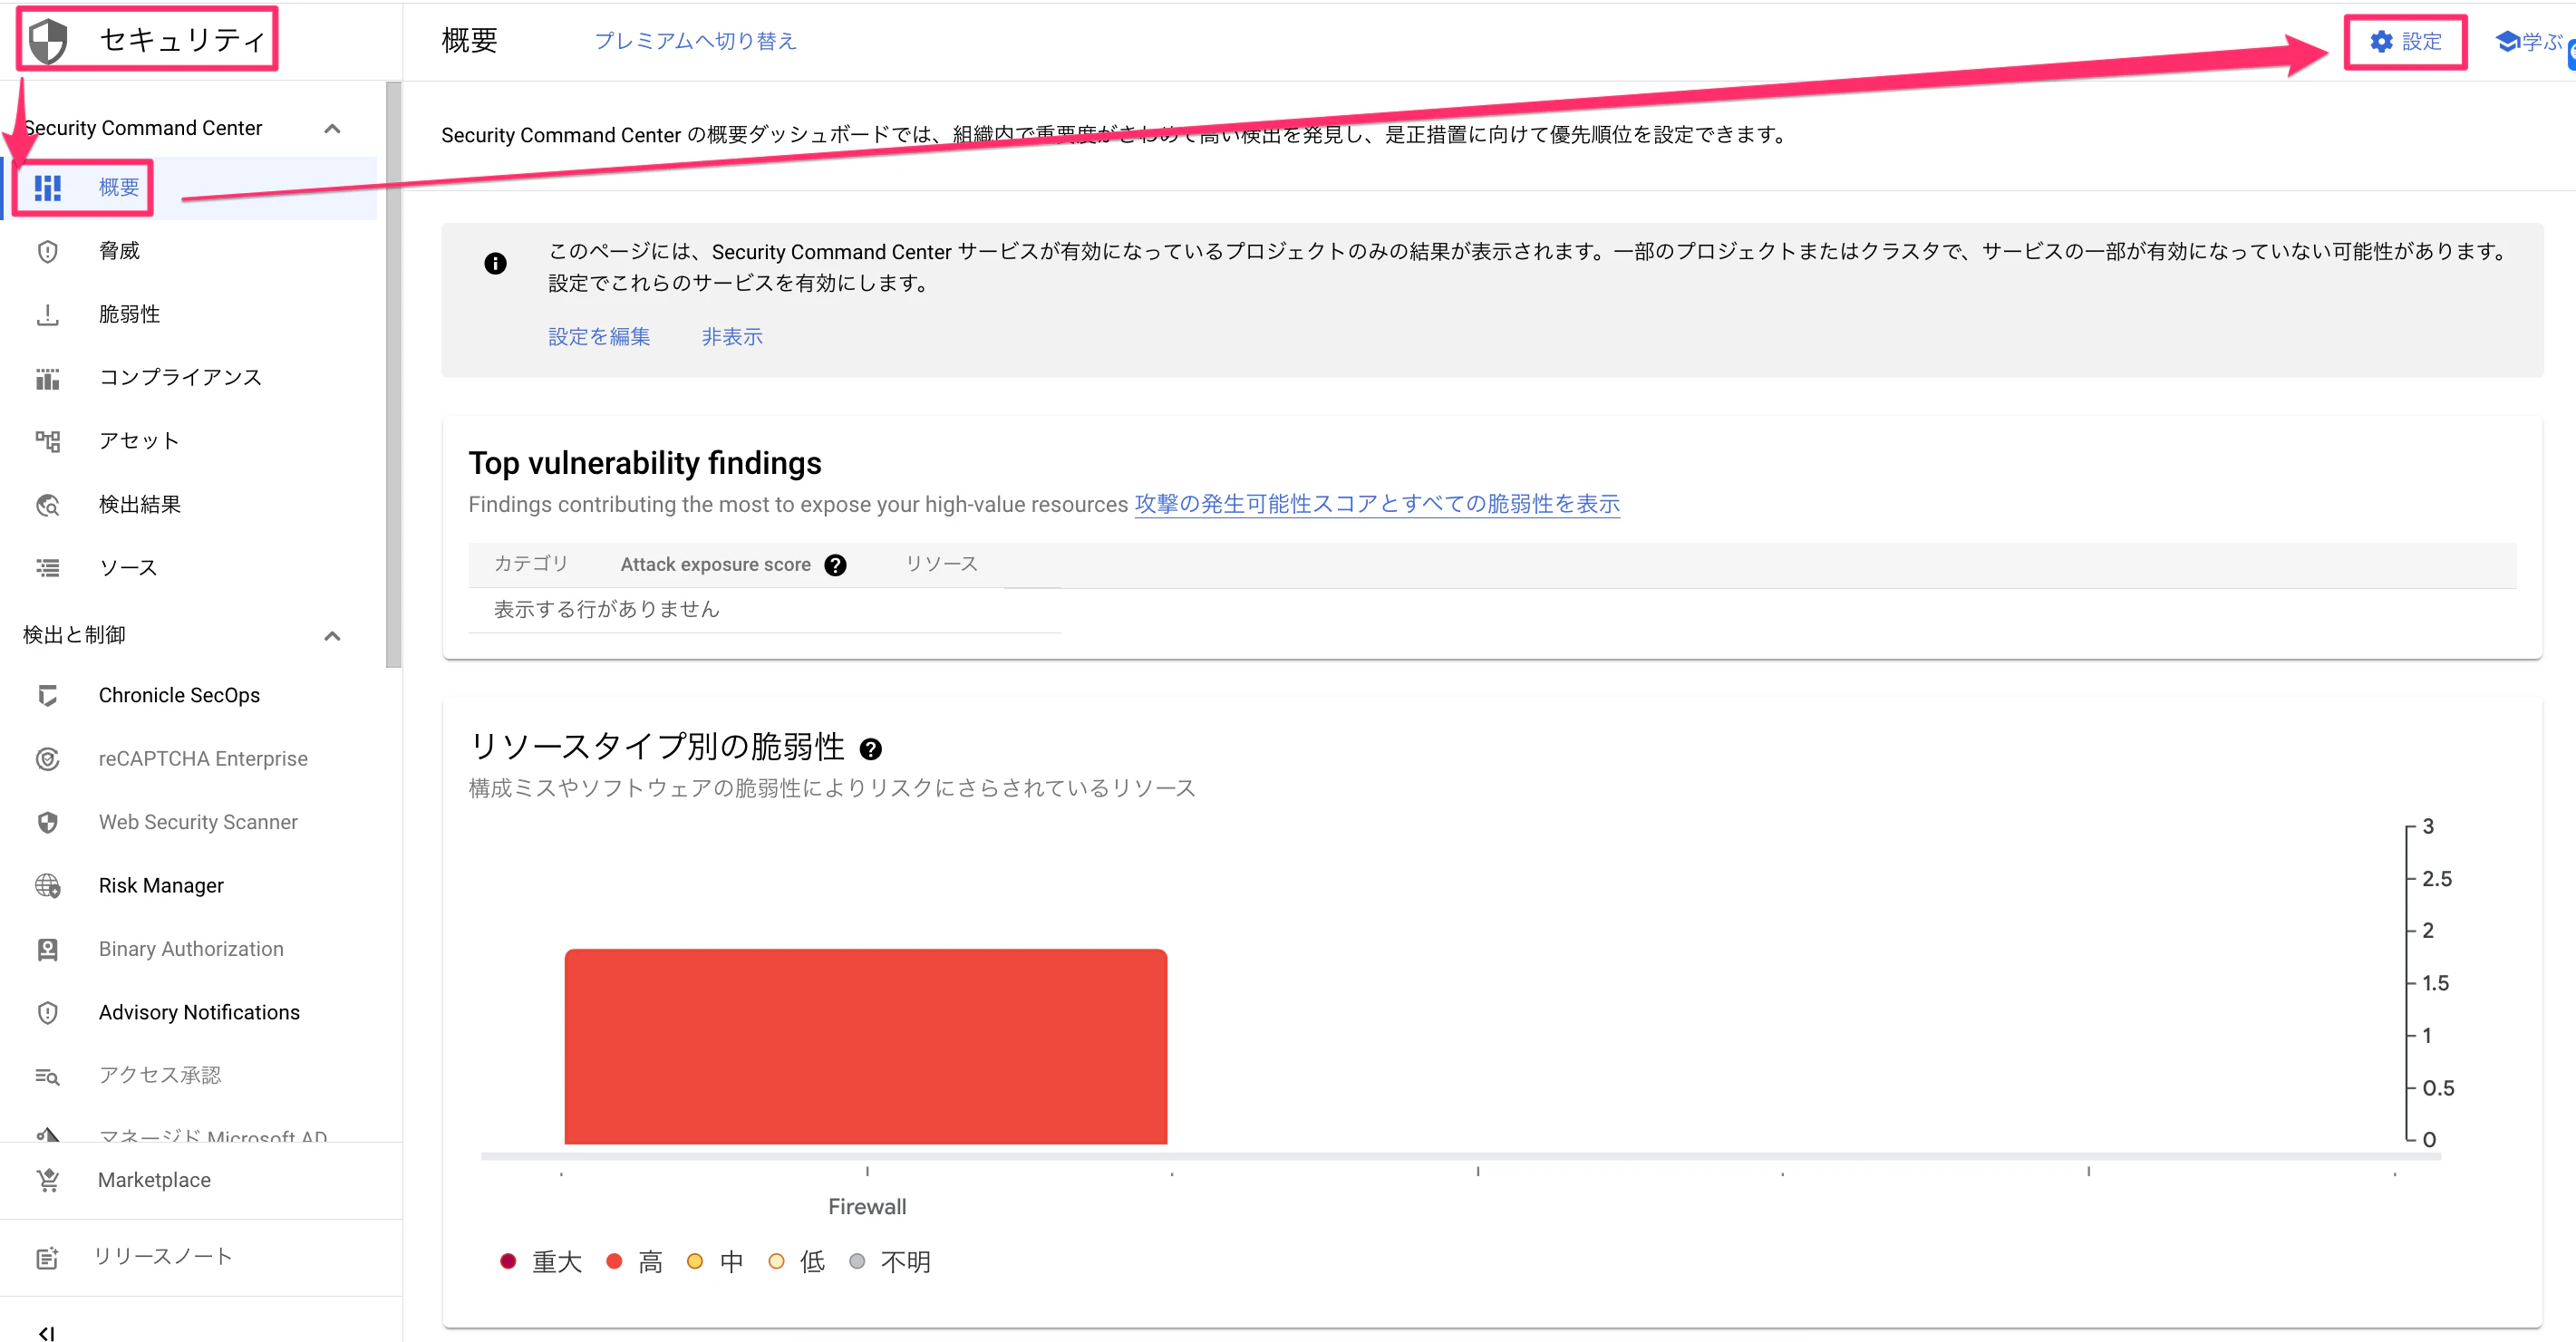
Task: Click the red Firewall bar in chart
Action: 866,1046
